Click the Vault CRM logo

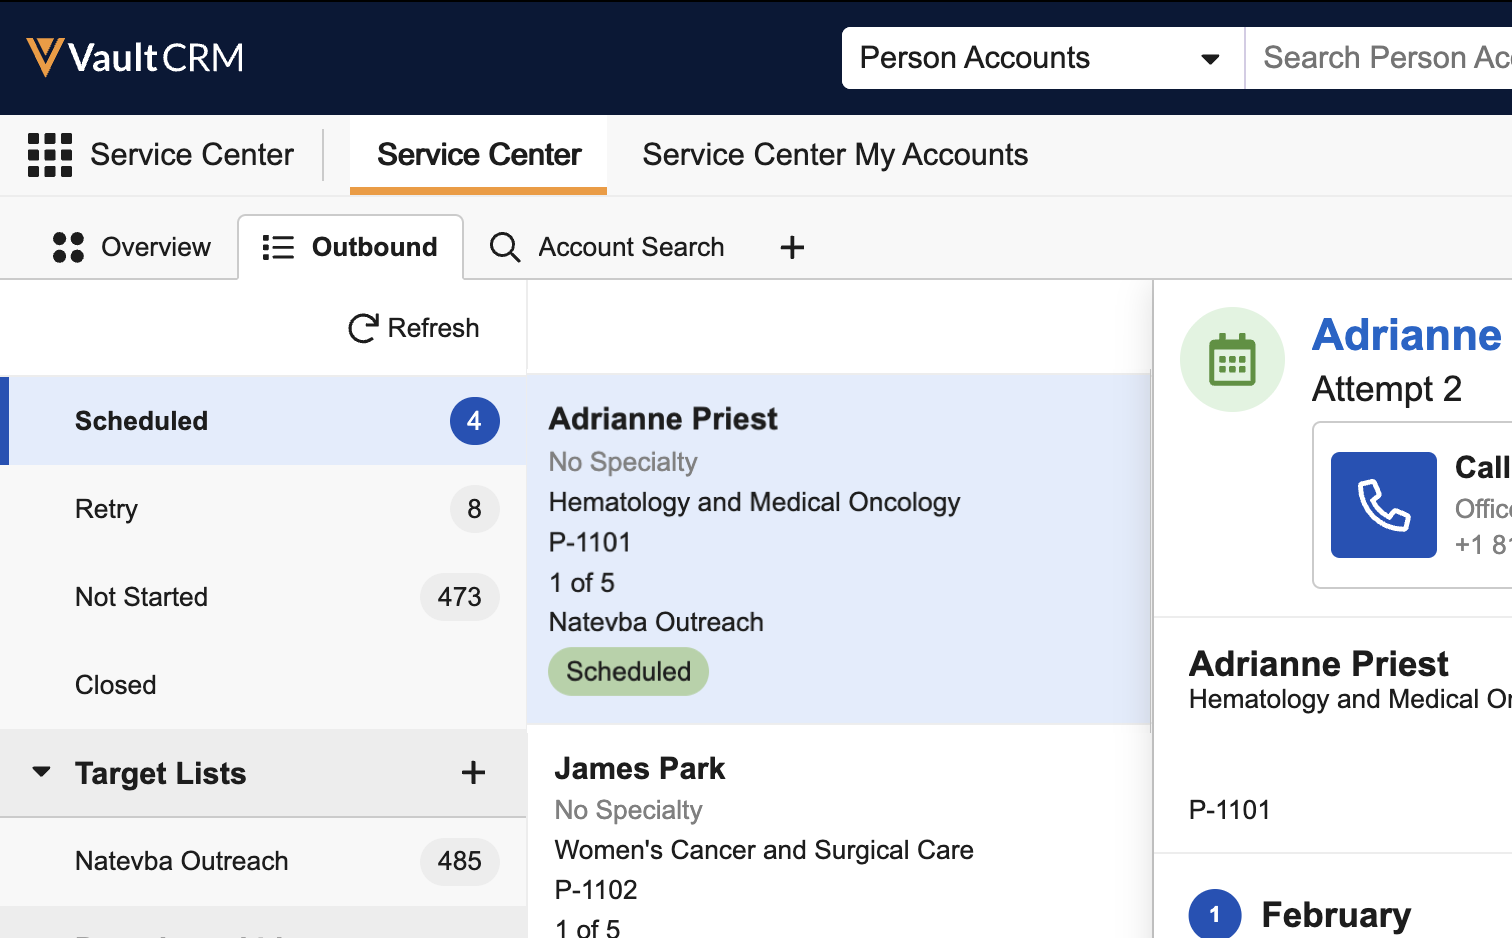[x=135, y=57]
